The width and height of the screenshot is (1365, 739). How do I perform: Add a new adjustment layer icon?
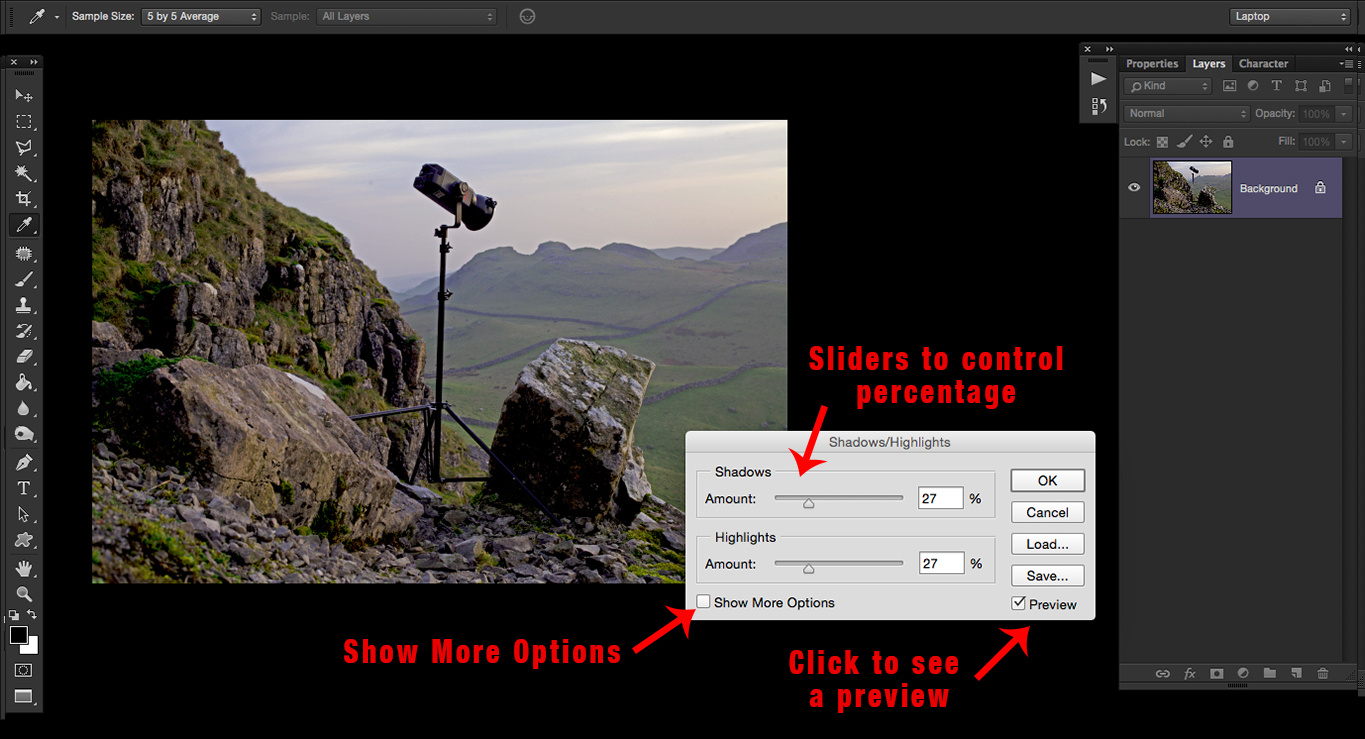coord(1243,674)
